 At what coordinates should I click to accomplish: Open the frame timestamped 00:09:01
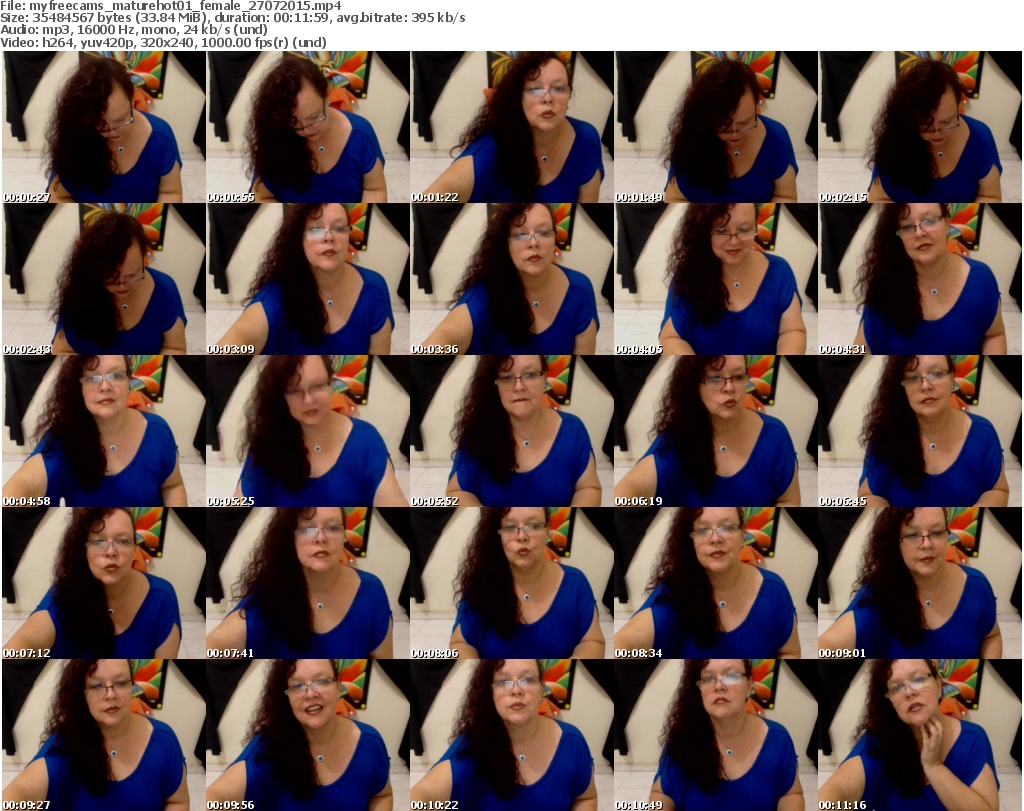point(920,583)
